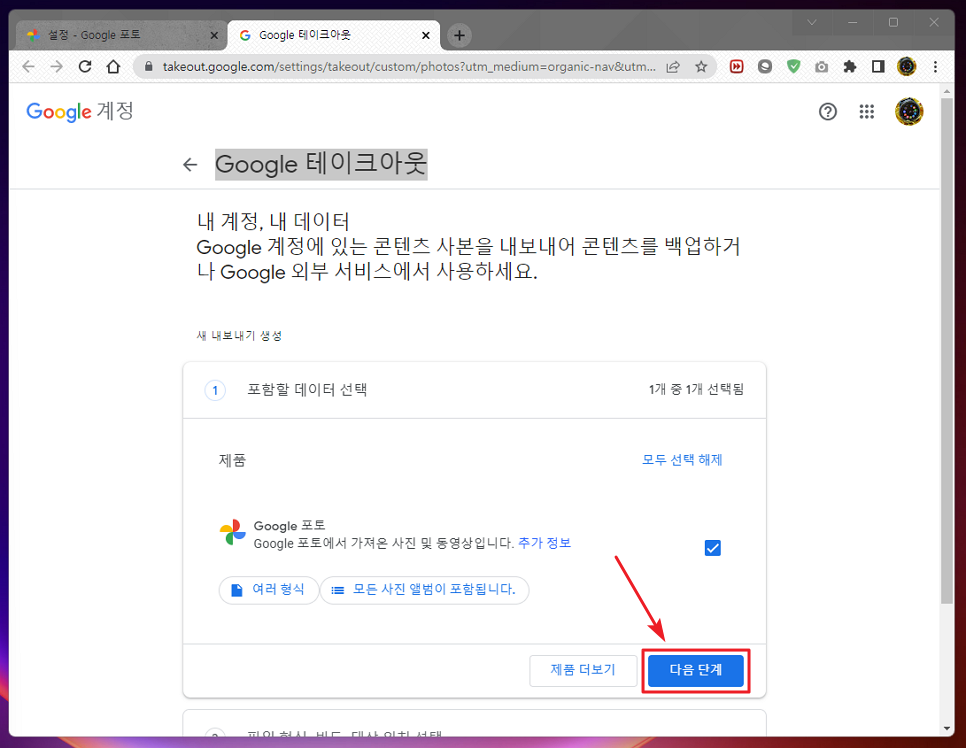Click the 여러 형식 button
The width and height of the screenshot is (966, 748).
(269, 590)
